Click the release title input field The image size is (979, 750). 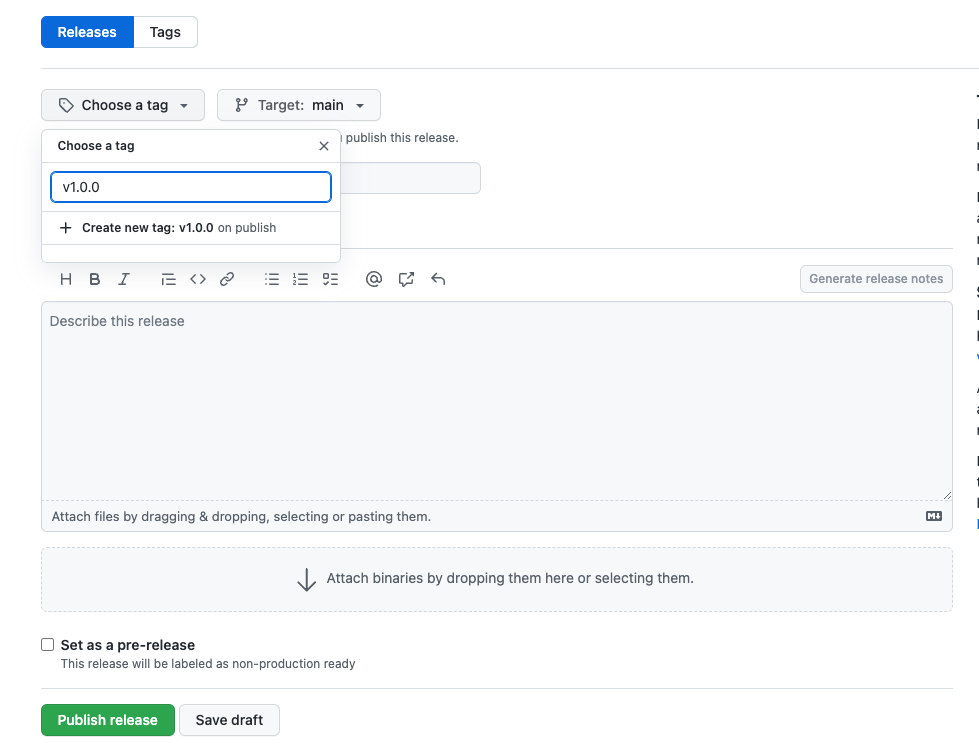coord(410,178)
